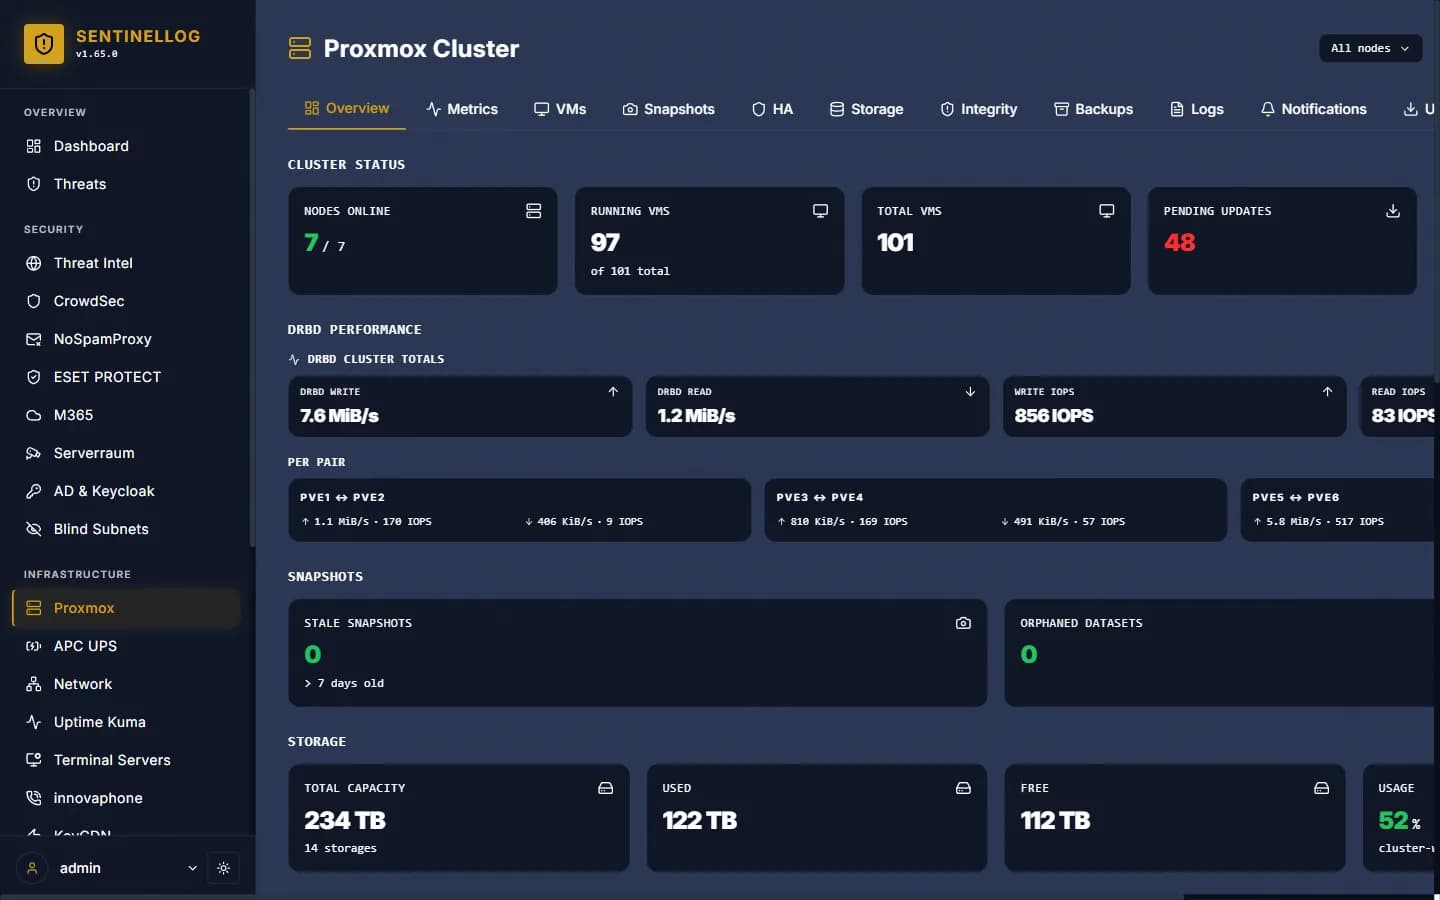Switch to the Metrics tab
Viewport: 1440px width, 900px height.
pos(462,109)
